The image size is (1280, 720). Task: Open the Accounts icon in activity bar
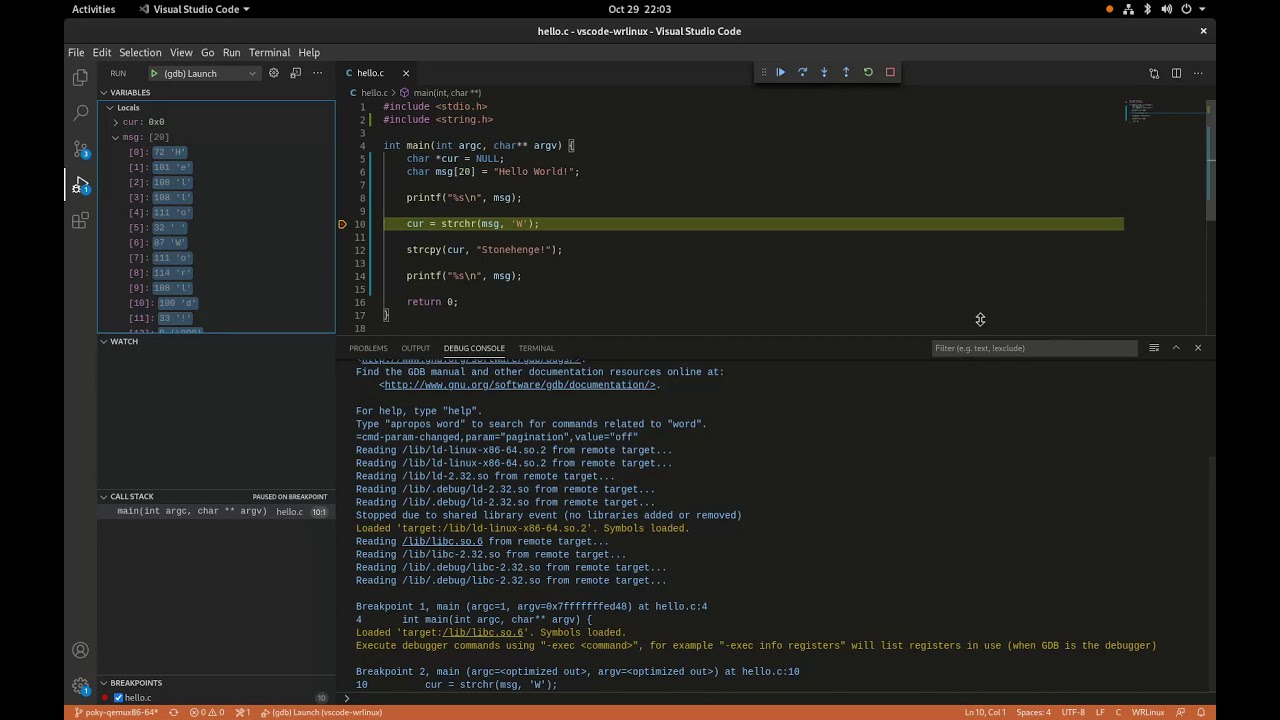coord(80,650)
